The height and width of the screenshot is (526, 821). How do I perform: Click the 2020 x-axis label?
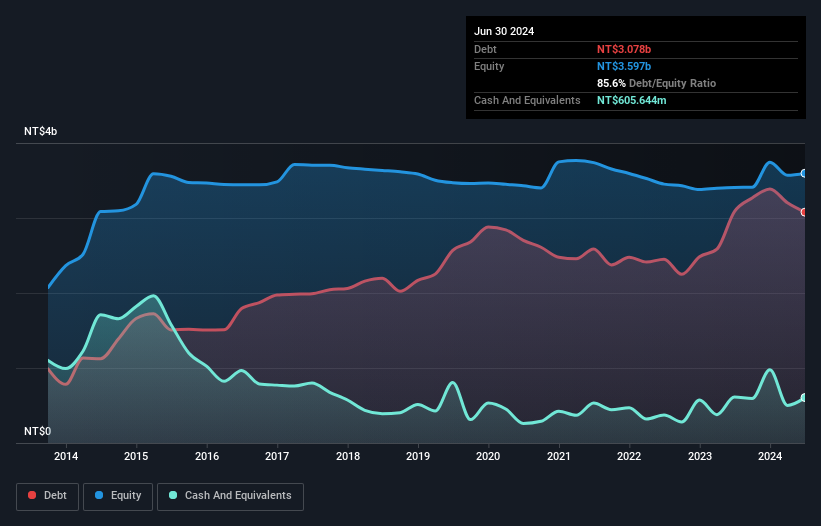pyautogui.click(x=488, y=456)
